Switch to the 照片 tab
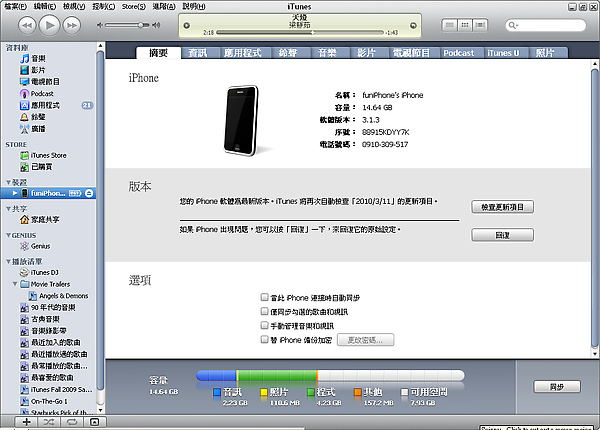600x430 pixels. tap(545, 53)
